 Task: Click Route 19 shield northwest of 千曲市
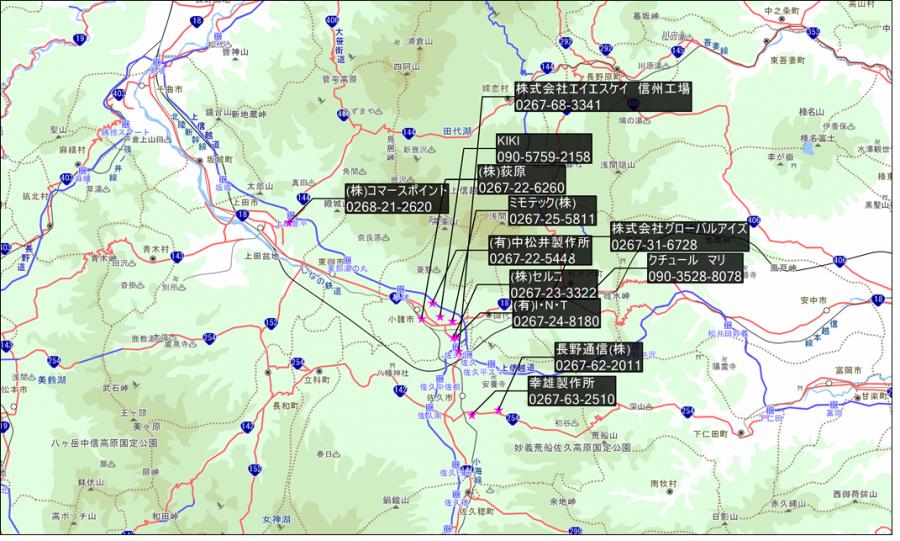(x=79, y=40)
